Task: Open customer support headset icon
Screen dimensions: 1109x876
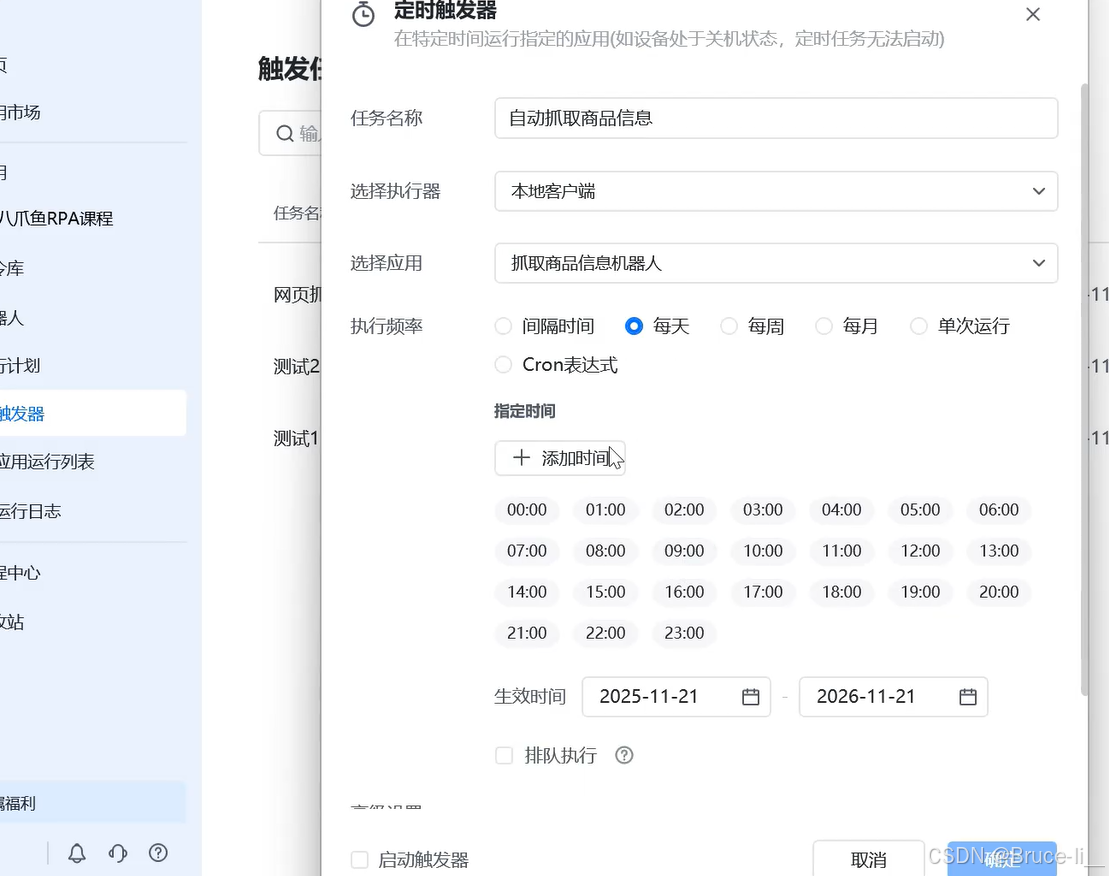Action: (118, 853)
